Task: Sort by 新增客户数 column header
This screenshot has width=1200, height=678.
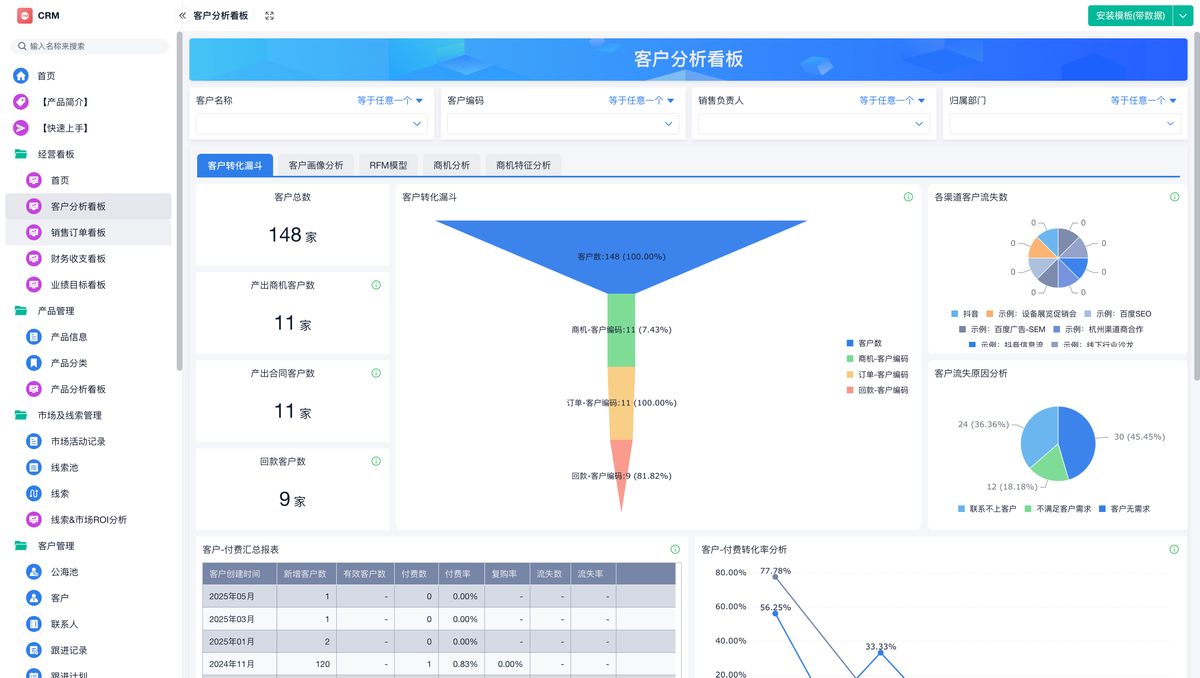Action: 305,574
